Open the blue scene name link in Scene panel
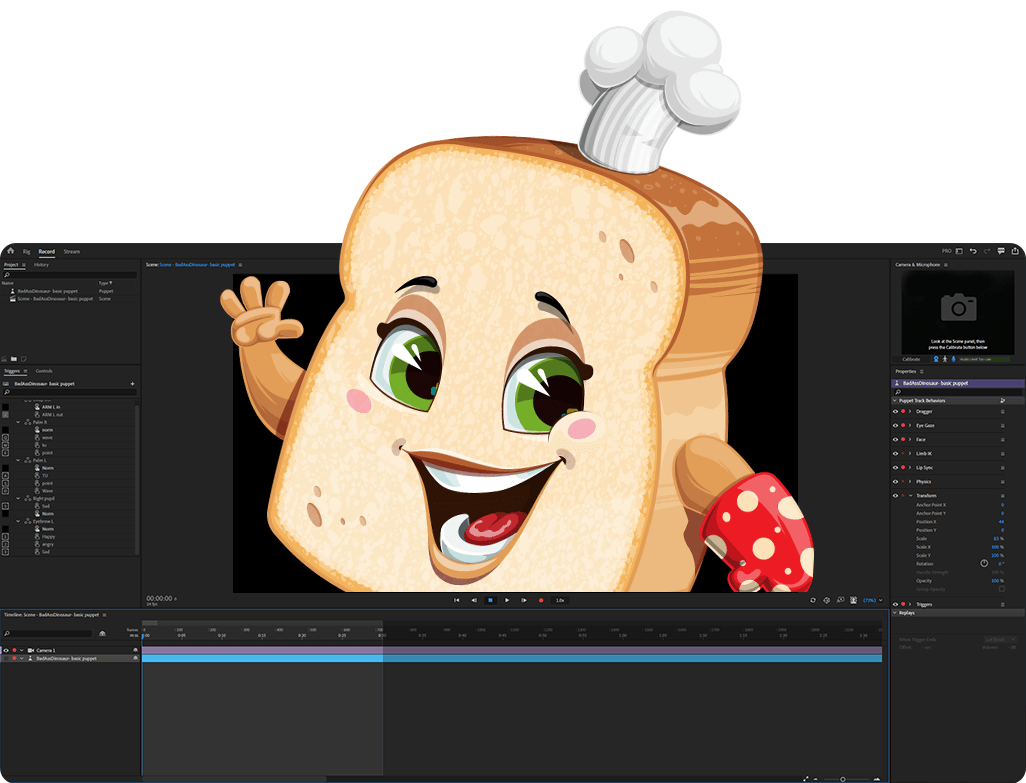This screenshot has width=1026, height=783. point(196,265)
